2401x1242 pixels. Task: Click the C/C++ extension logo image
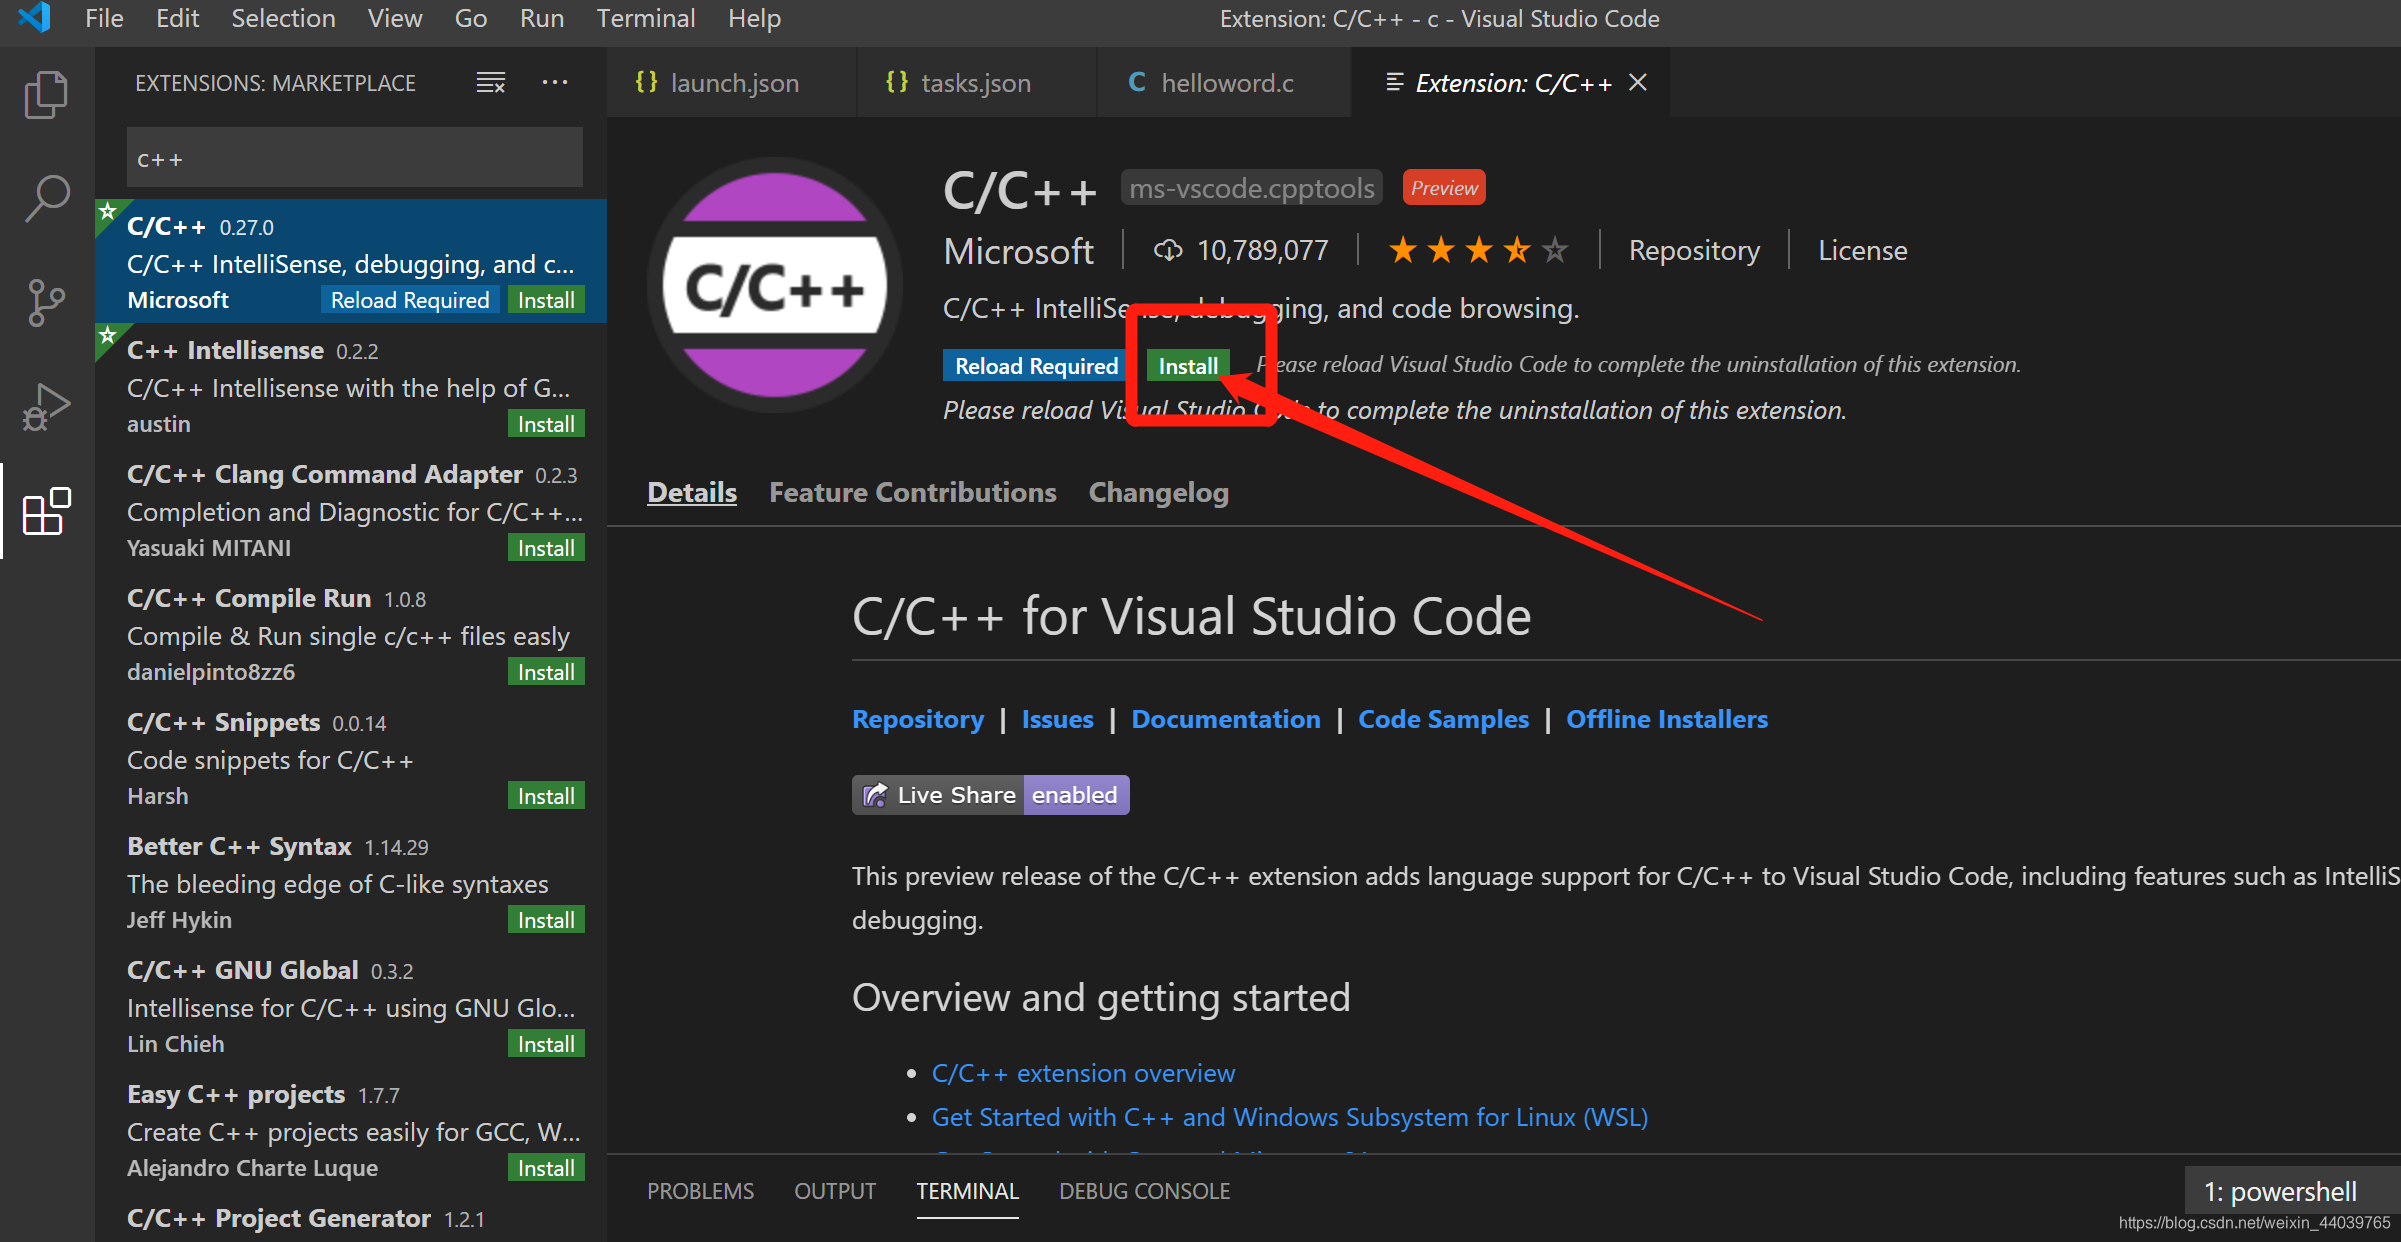[x=775, y=287]
